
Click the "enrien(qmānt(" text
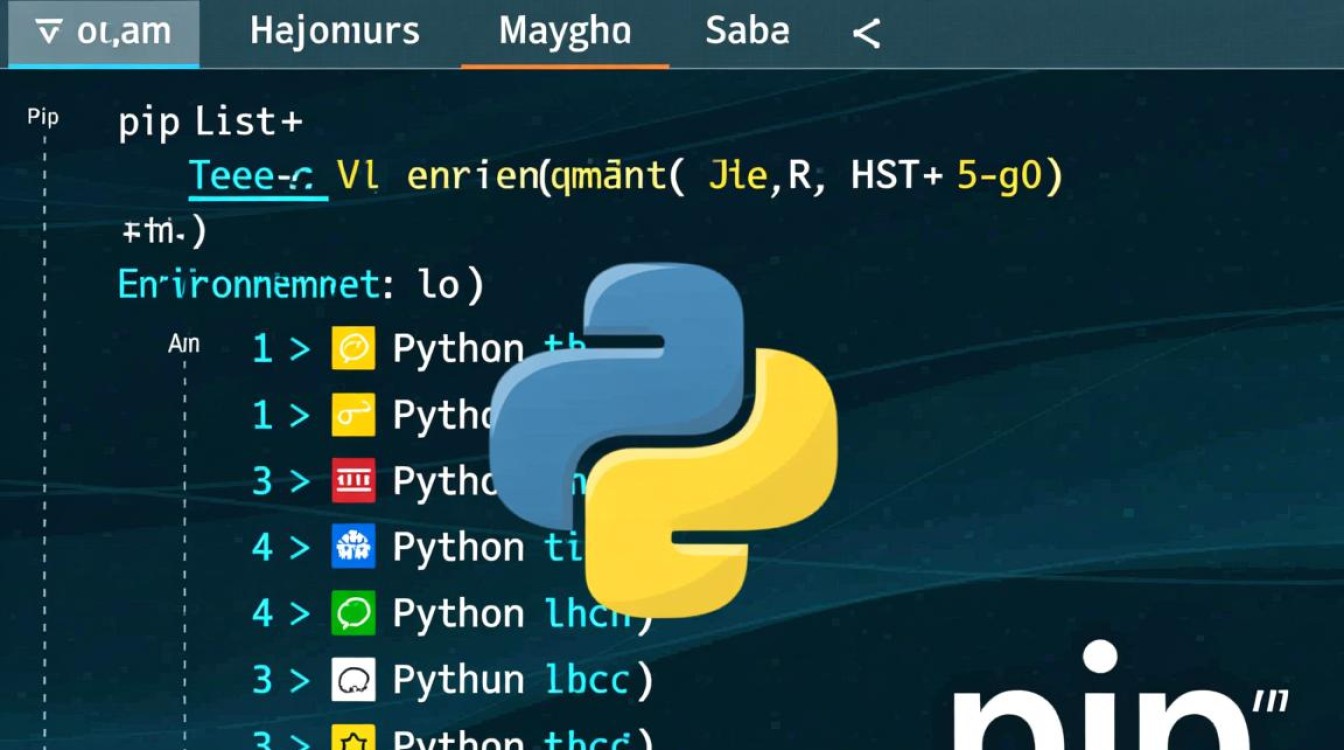(545, 178)
